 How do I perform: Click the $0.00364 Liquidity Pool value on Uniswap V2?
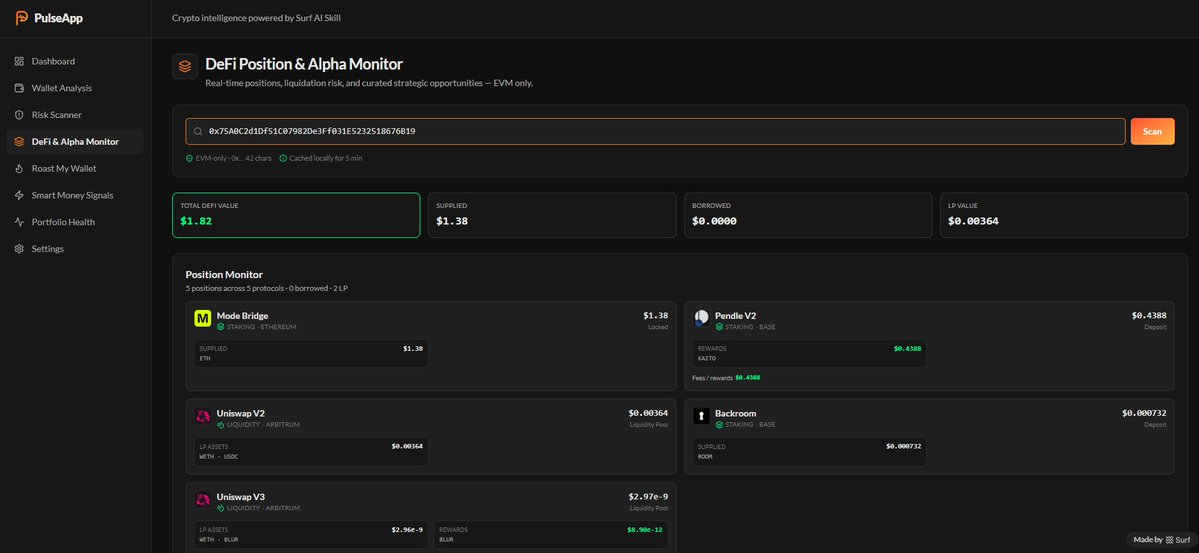tap(648, 413)
